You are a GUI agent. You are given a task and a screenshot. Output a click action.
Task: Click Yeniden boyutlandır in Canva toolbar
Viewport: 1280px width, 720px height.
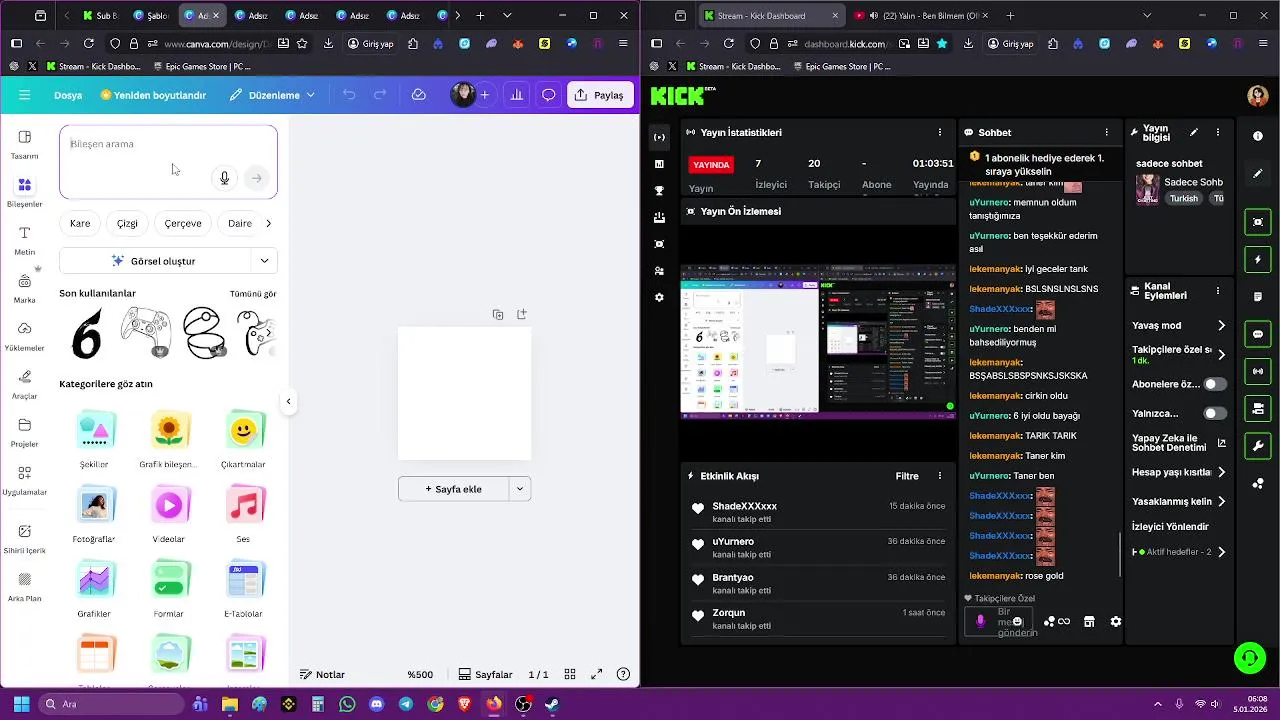coord(153,95)
